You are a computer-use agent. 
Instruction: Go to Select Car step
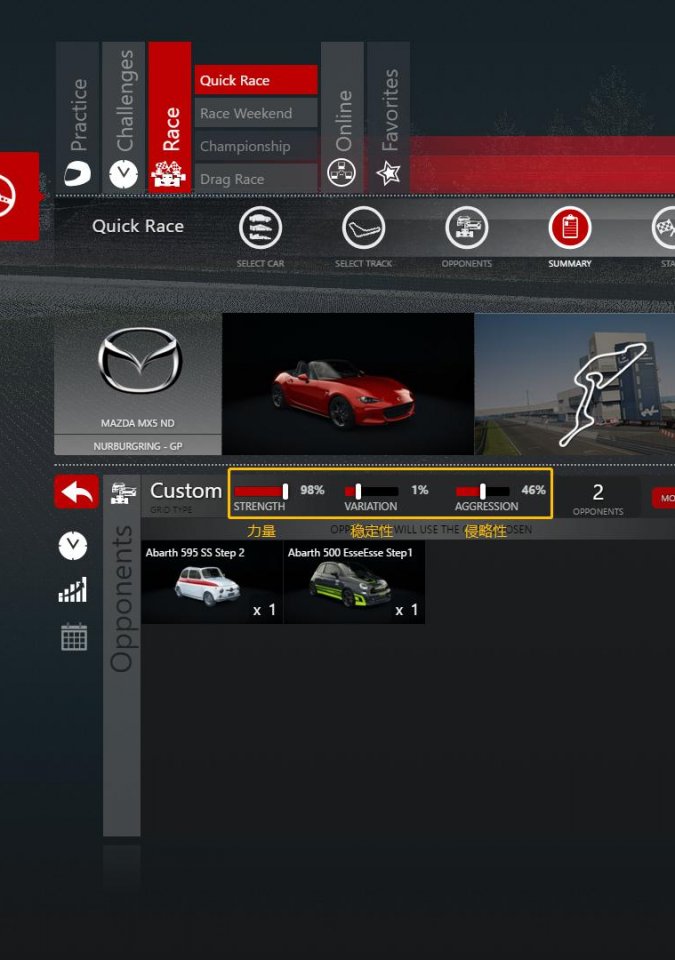point(260,228)
